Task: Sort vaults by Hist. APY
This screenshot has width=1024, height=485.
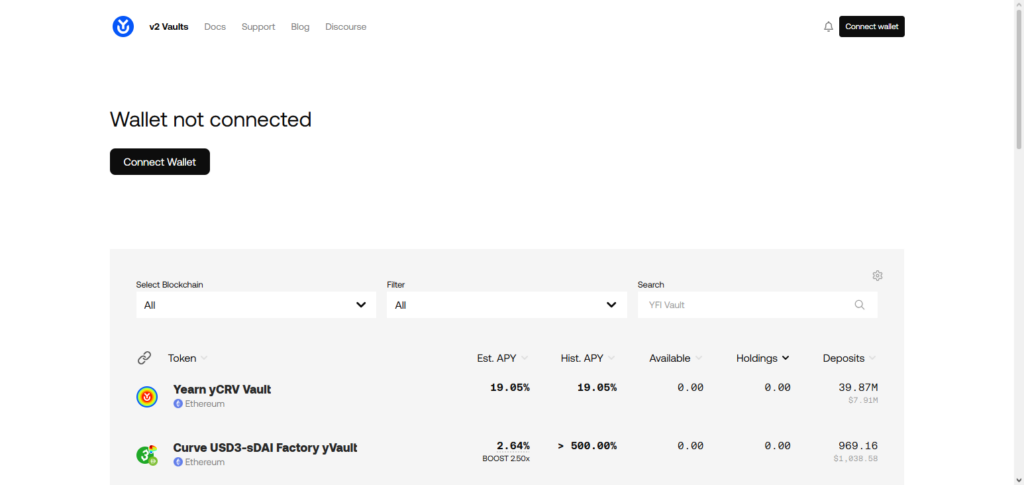Action: coord(587,358)
